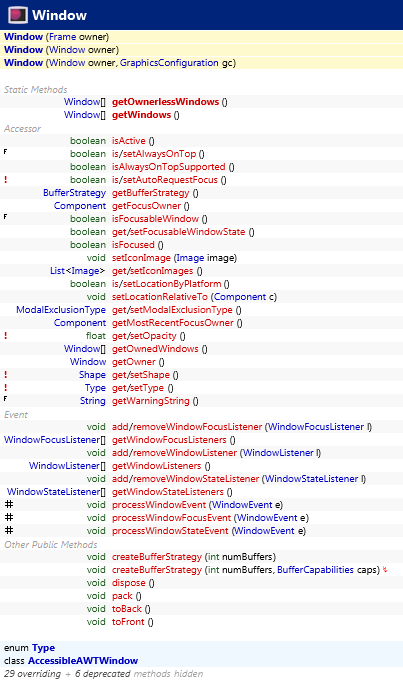Click the hash symbol beside processWindowEvent

[x=9, y=504]
